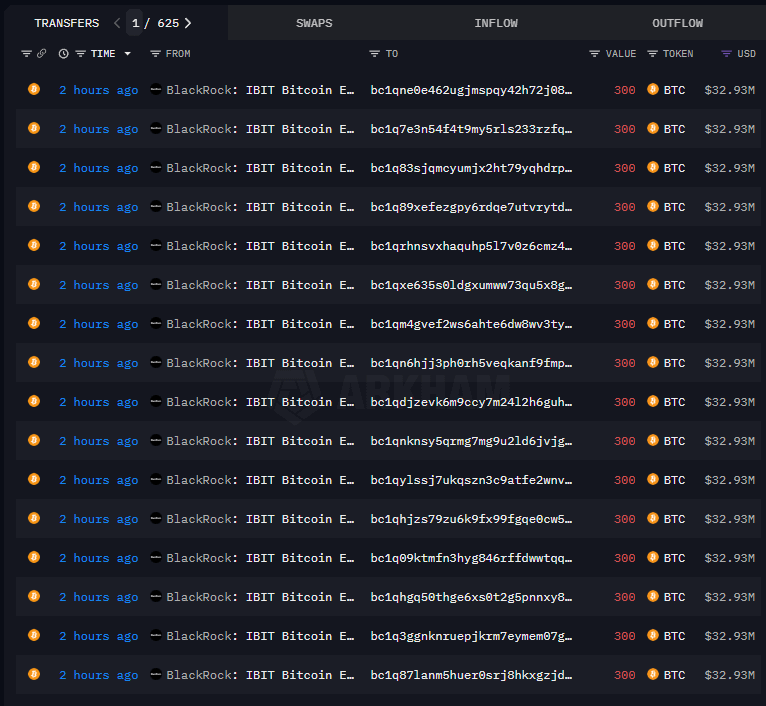Open address bc1q83sjqmcyumjx2ht79yqhdrp
Viewport: 766px width, 706px height.
(471, 168)
